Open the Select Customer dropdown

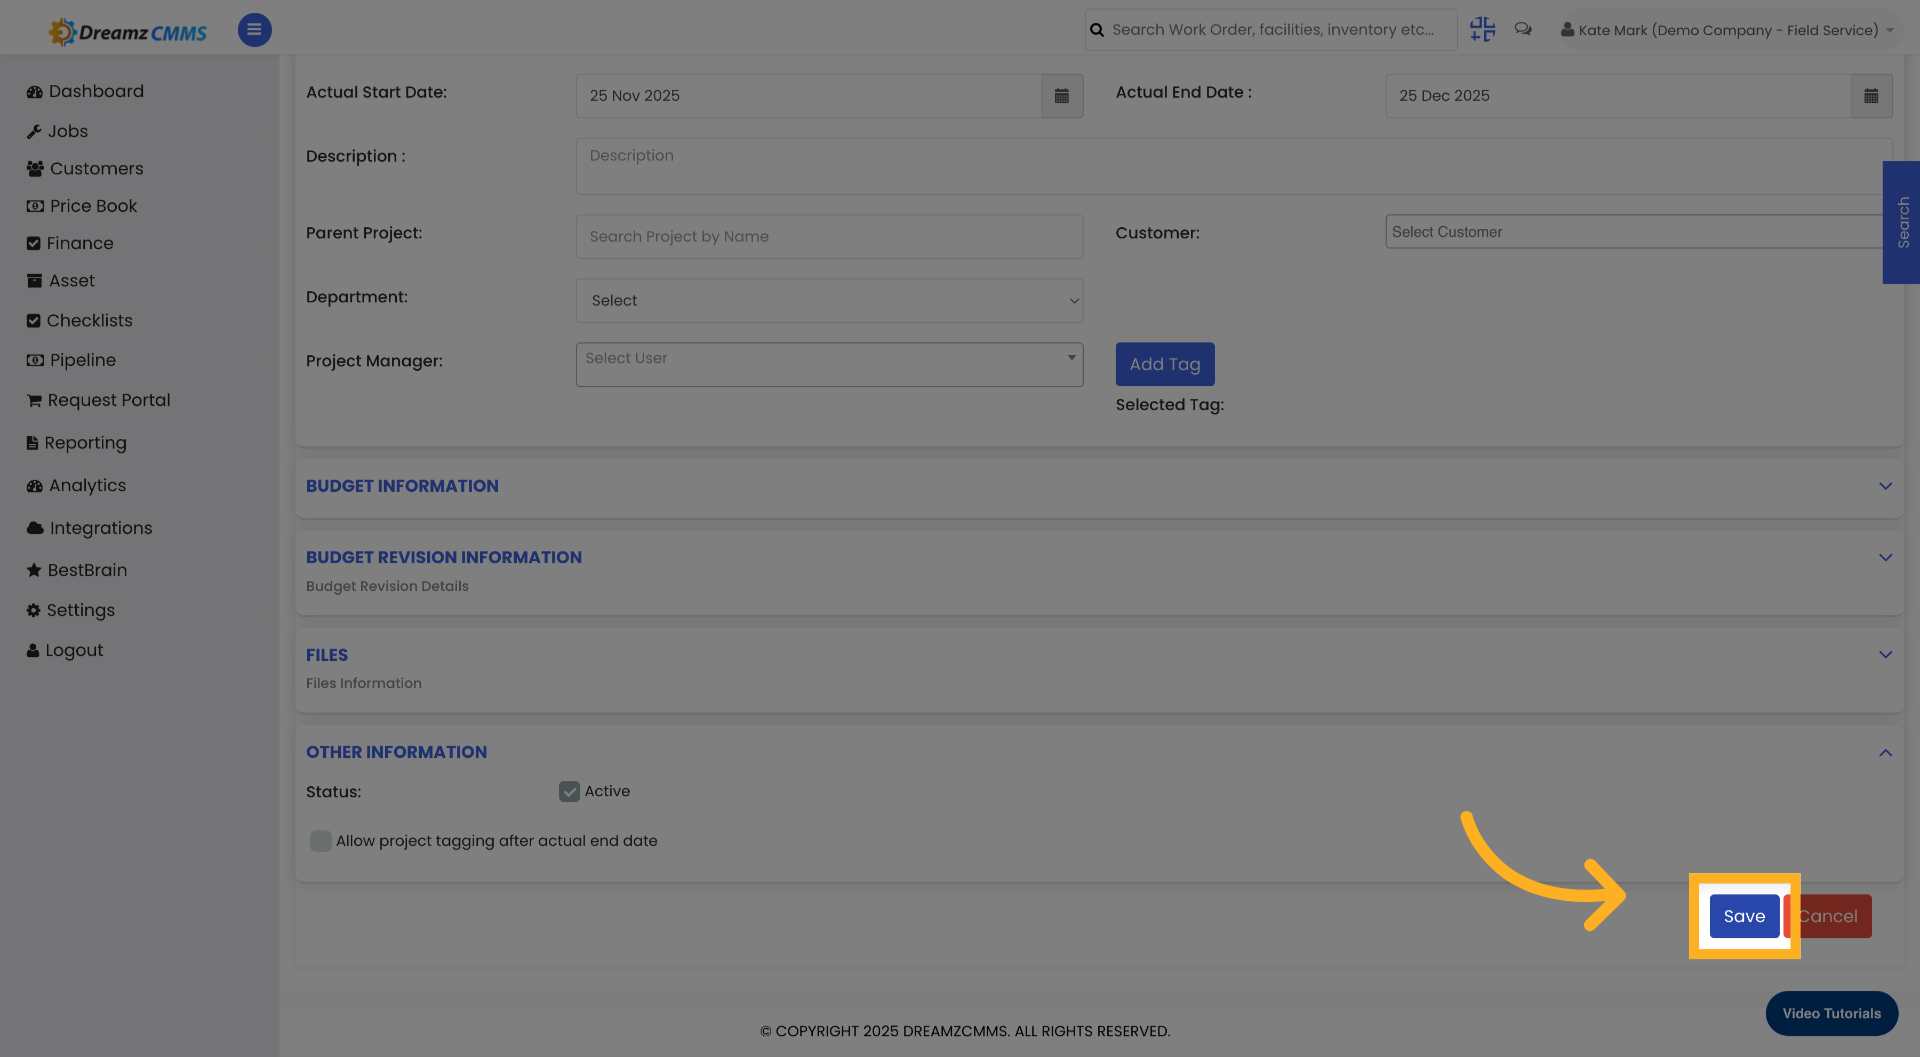pos(1634,232)
